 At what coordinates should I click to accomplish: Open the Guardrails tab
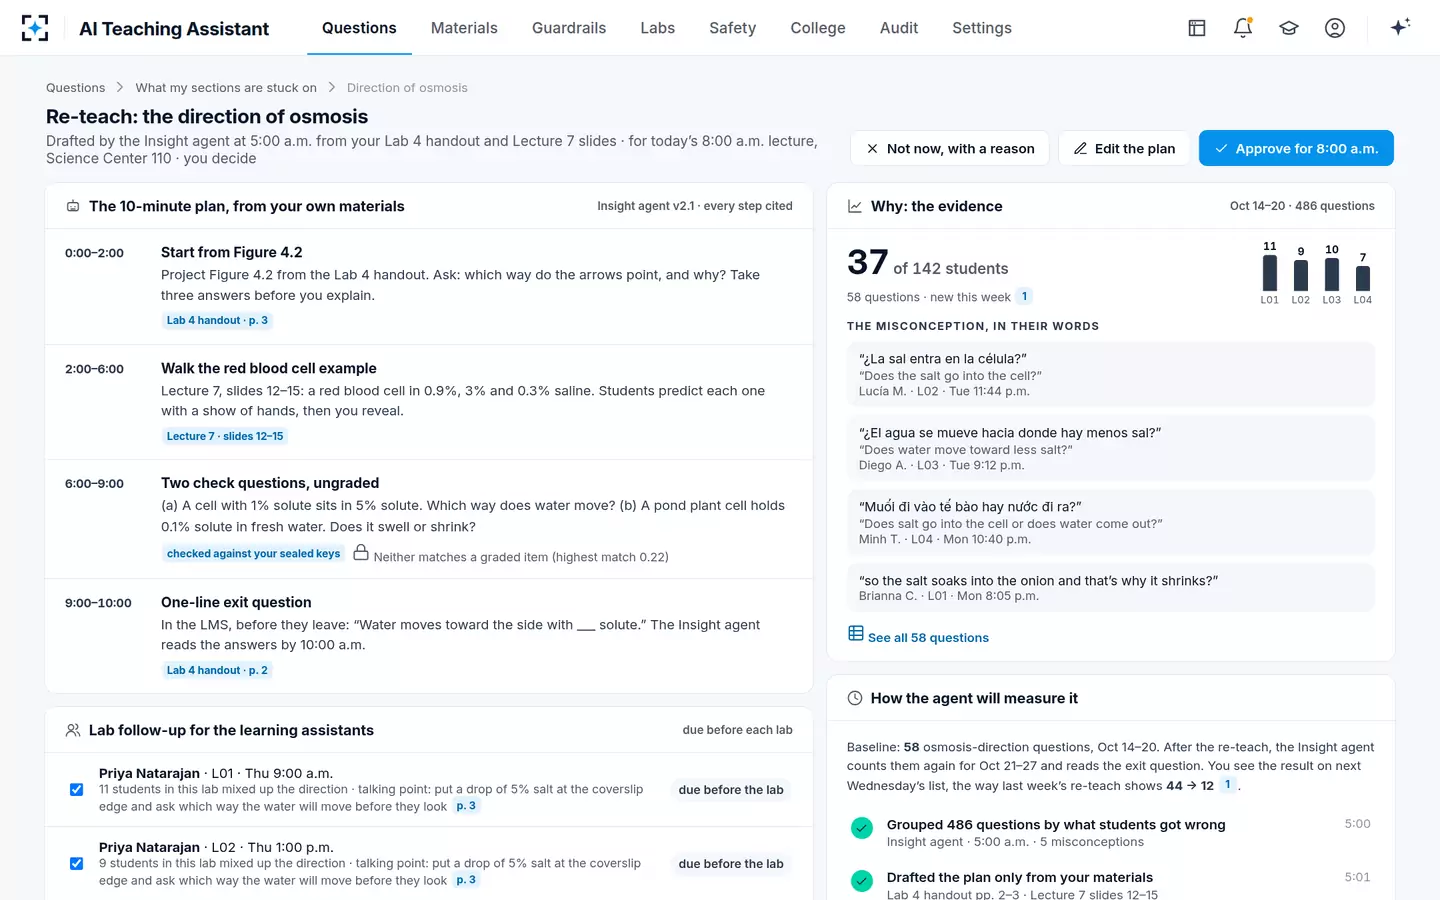point(569,28)
